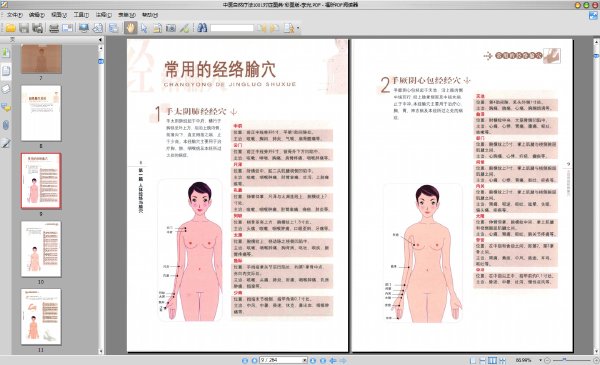Select the highlighted page 9 thumbnail
The width and height of the screenshot is (600, 365).
click(41, 181)
